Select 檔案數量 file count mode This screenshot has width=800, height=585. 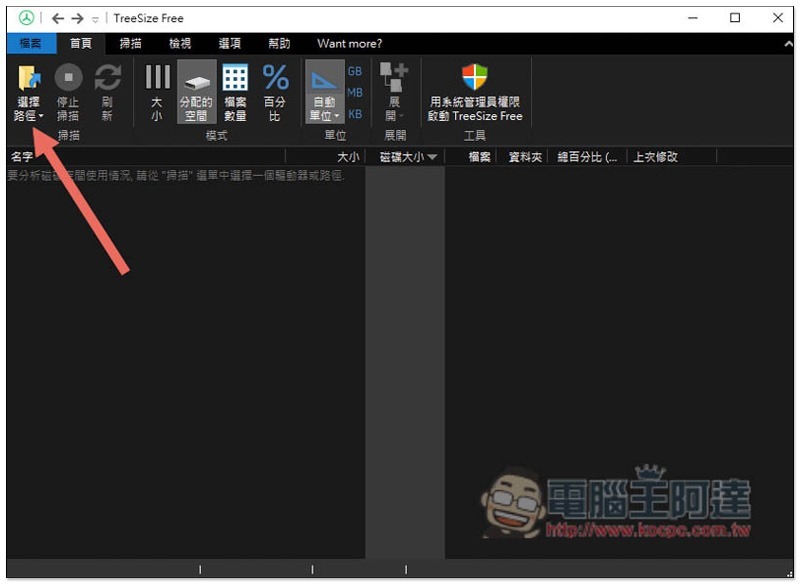[235, 92]
